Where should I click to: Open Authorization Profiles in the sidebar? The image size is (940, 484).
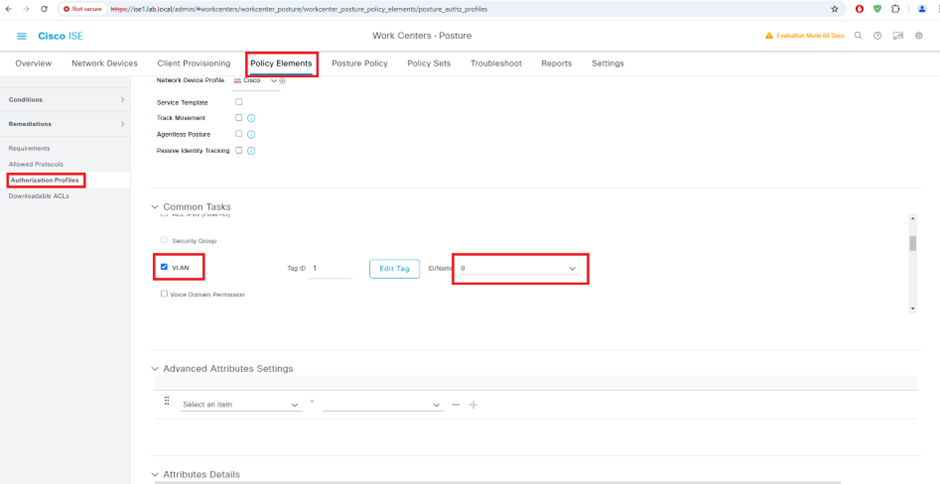point(44,180)
